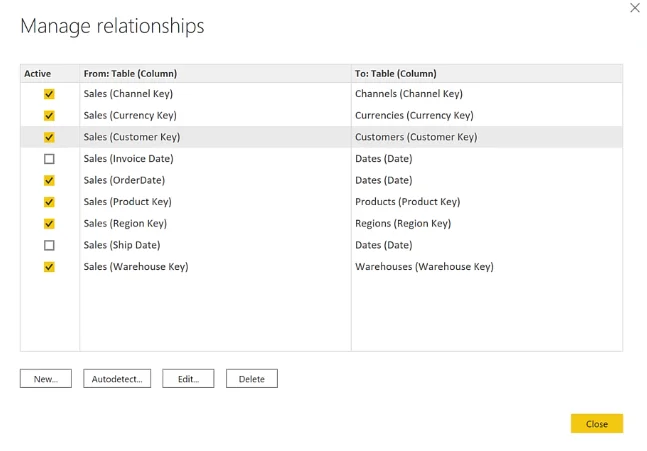The image size is (647, 451).
Task: Uncheck Active for Sales (Warehouse Key)
Action: click(x=49, y=267)
